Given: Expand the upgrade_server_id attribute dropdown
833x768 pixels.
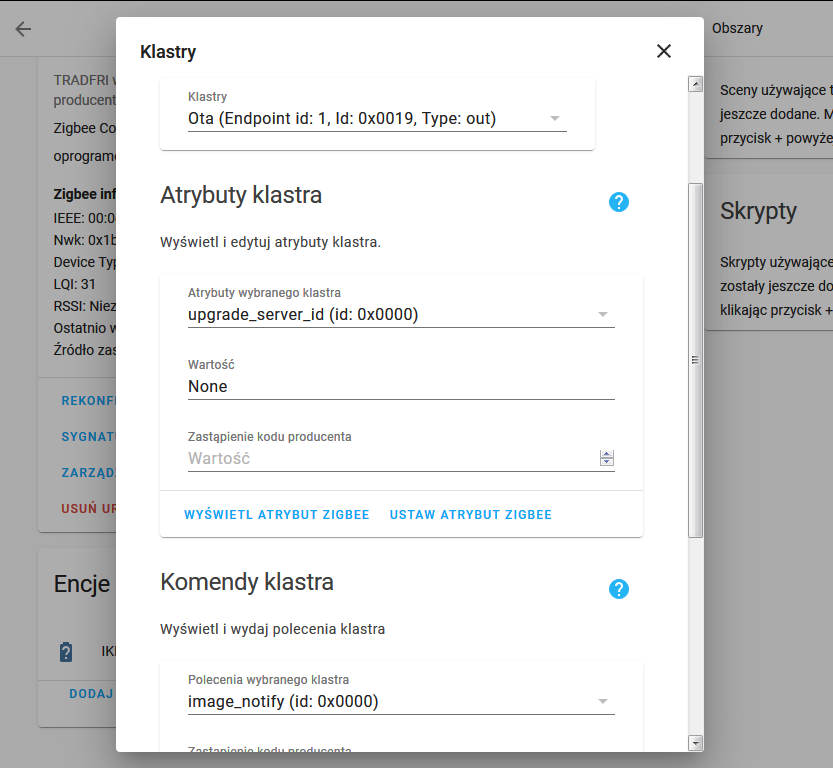Looking at the screenshot, I should pyautogui.click(x=401, y=315).
